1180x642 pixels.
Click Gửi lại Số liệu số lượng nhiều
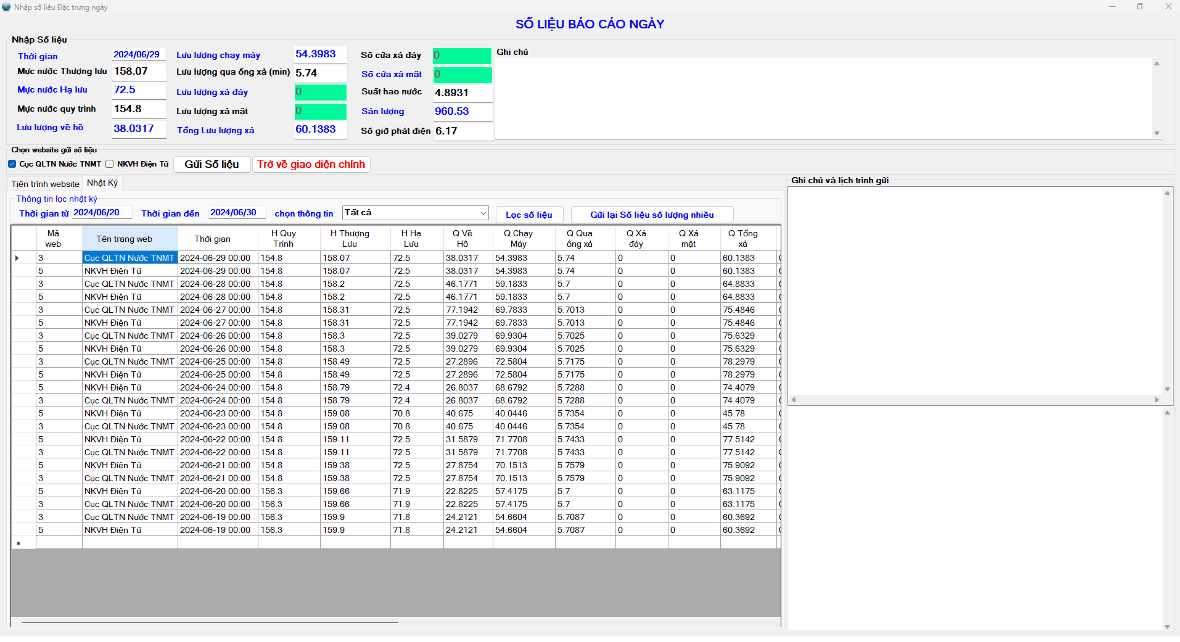coord(652,214)
